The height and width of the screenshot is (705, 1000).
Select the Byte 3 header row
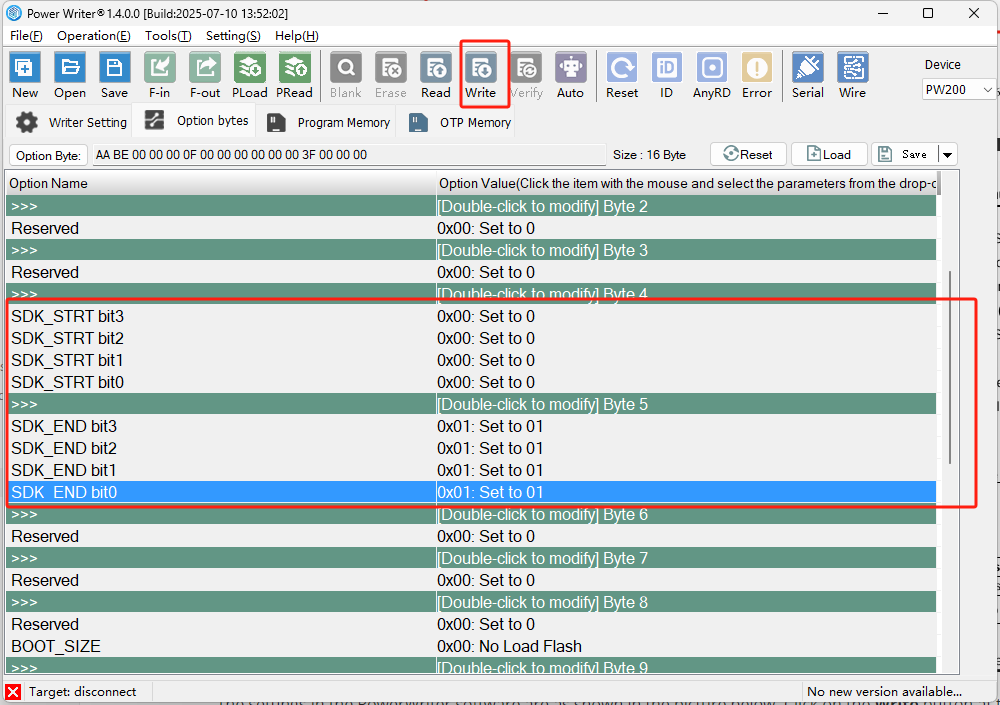coord(471,250)
